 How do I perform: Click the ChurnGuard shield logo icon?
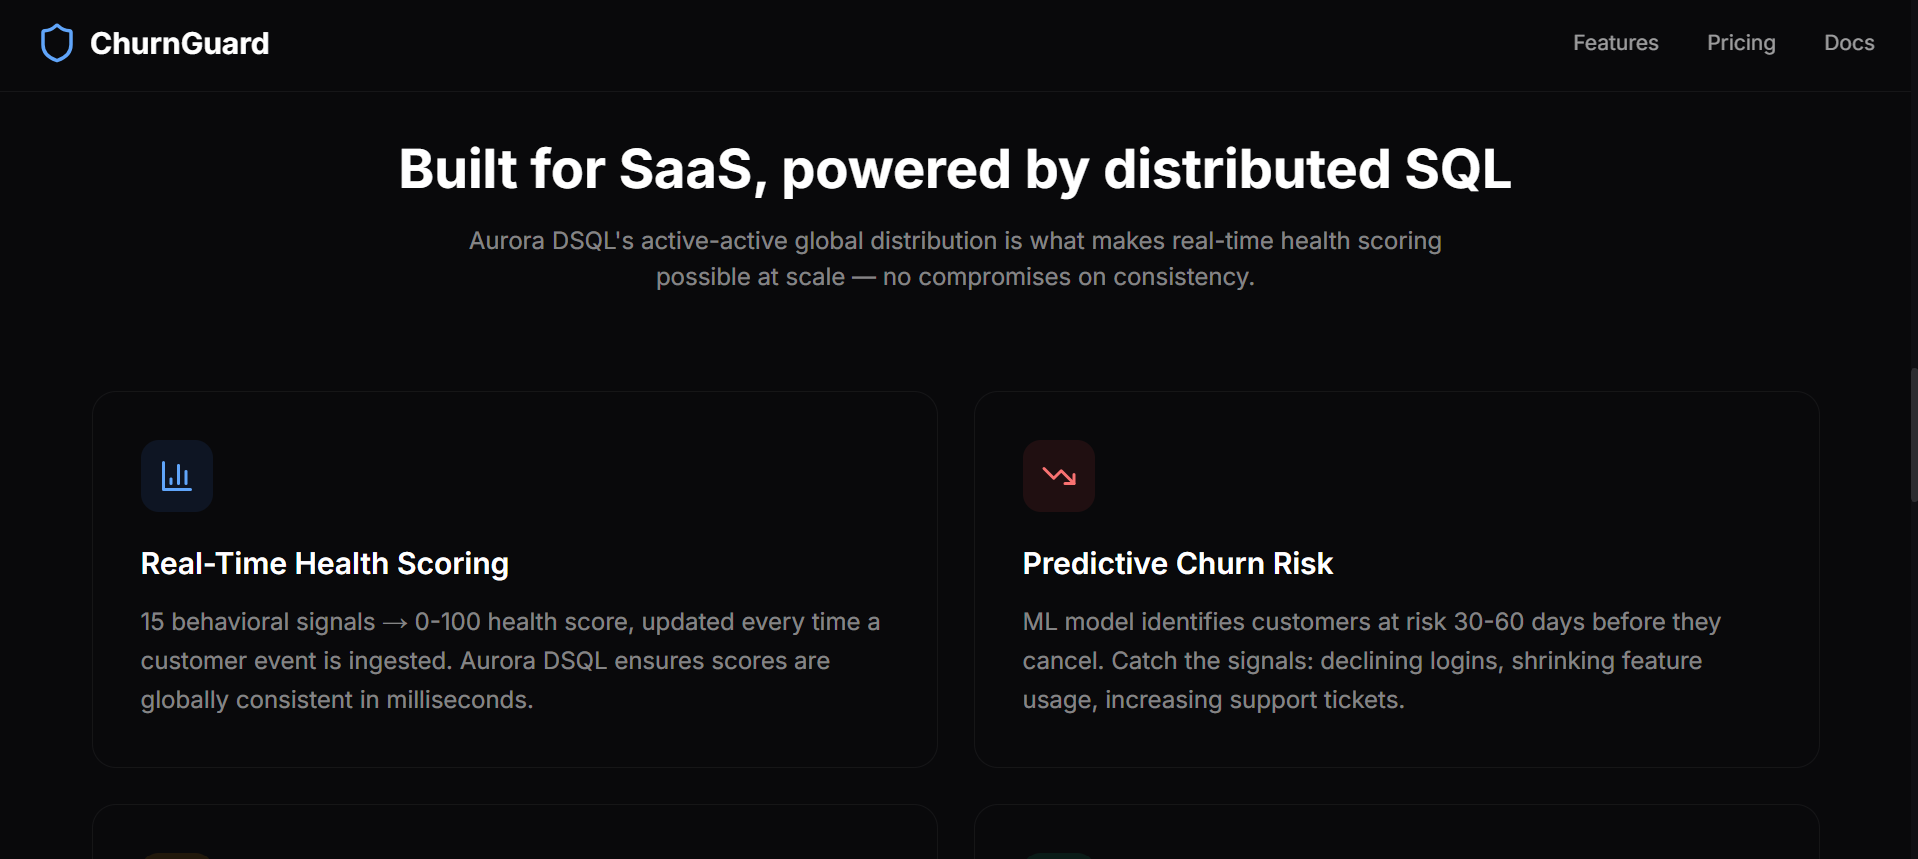point(57,43)
